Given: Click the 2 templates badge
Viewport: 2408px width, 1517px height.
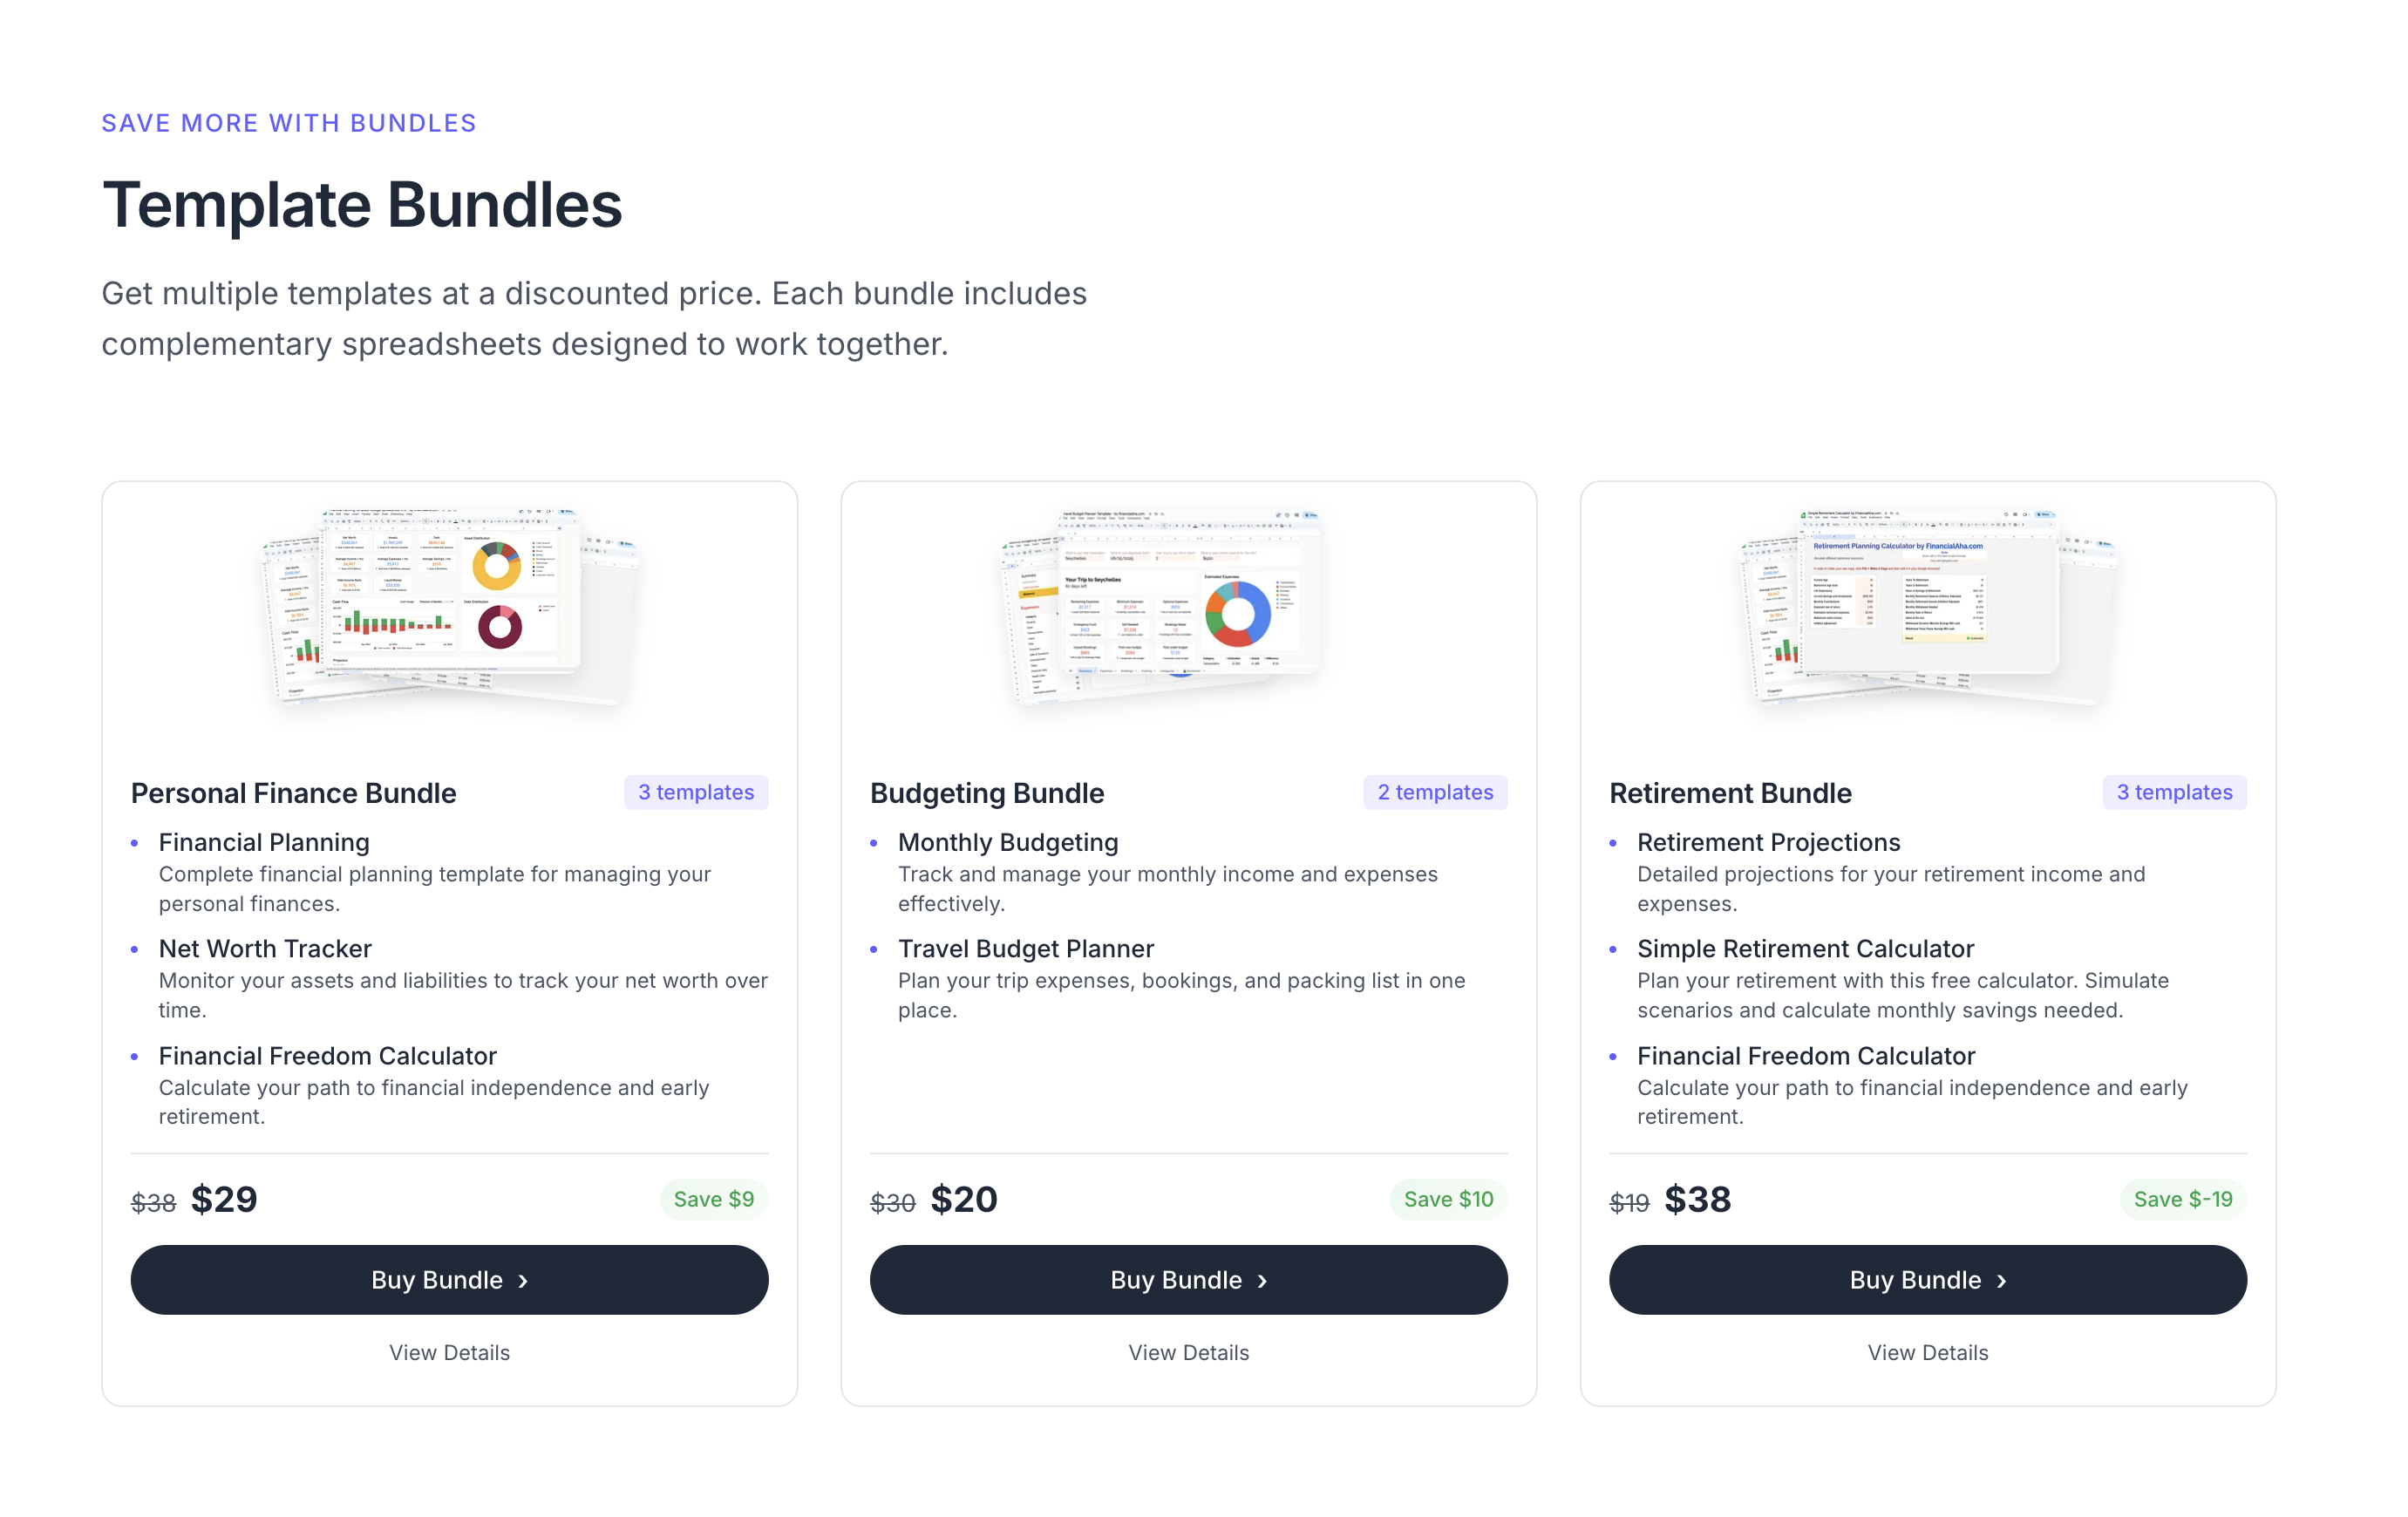Looking at the screenshot, I should click(x=1434, y=792).
